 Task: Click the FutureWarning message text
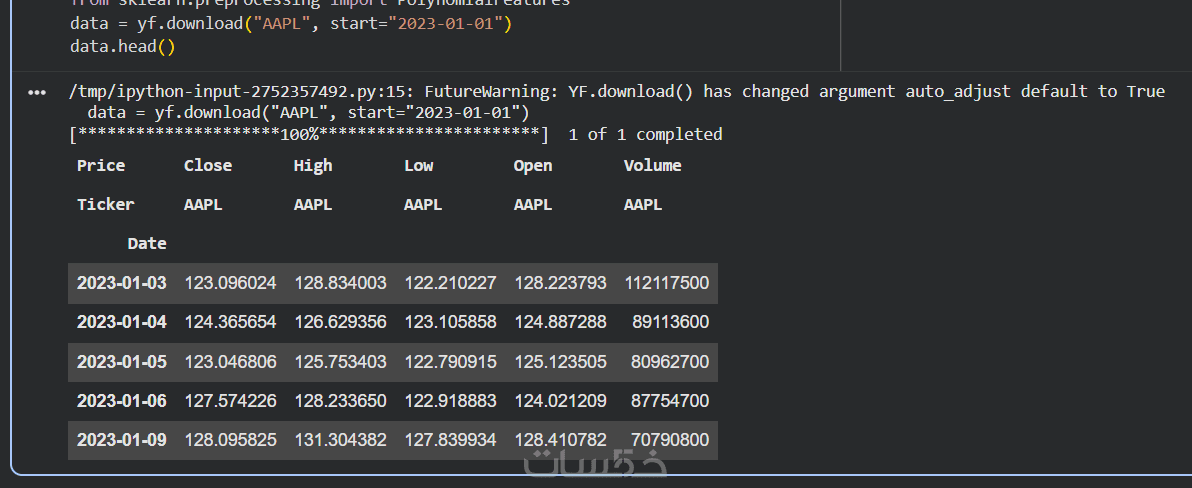616,92
